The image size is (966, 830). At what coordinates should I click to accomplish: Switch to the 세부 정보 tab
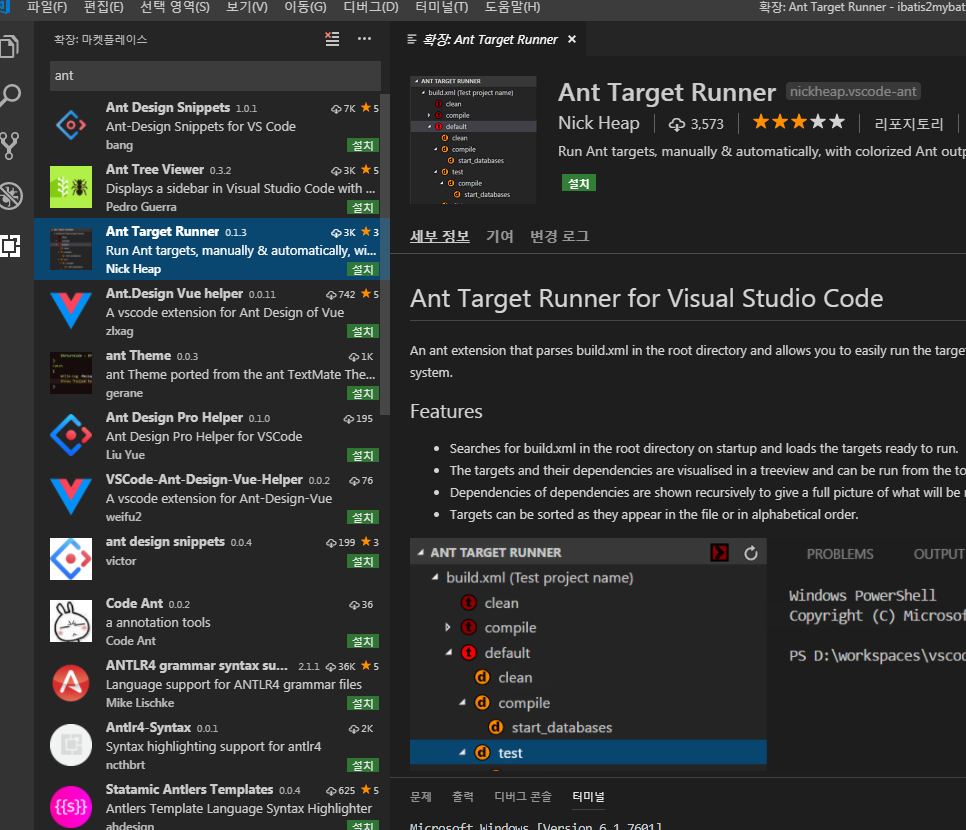tap(440, 236)
